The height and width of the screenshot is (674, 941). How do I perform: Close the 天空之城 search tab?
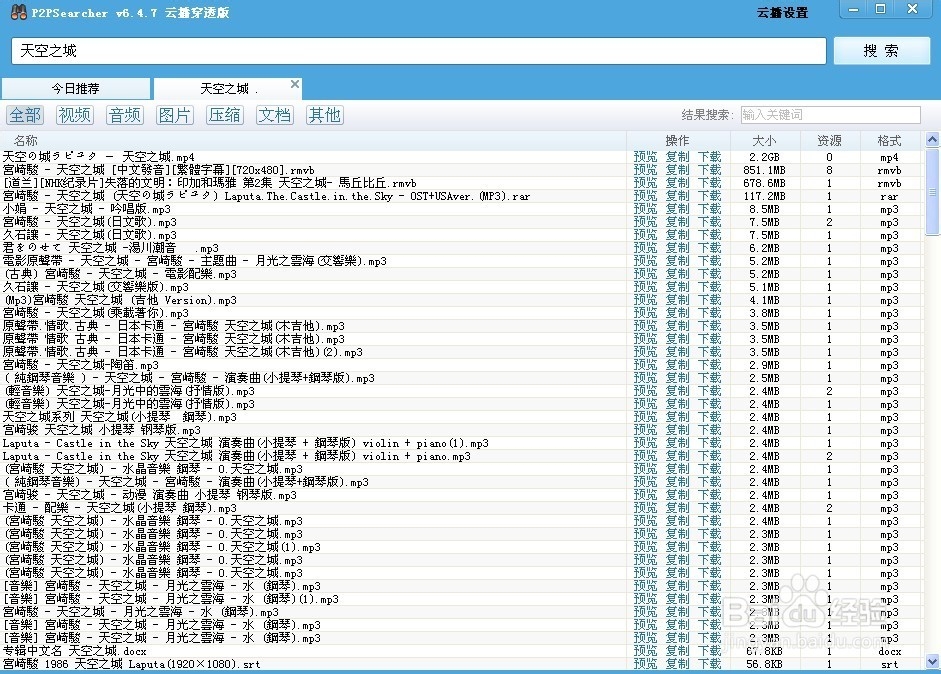(295, 84)
